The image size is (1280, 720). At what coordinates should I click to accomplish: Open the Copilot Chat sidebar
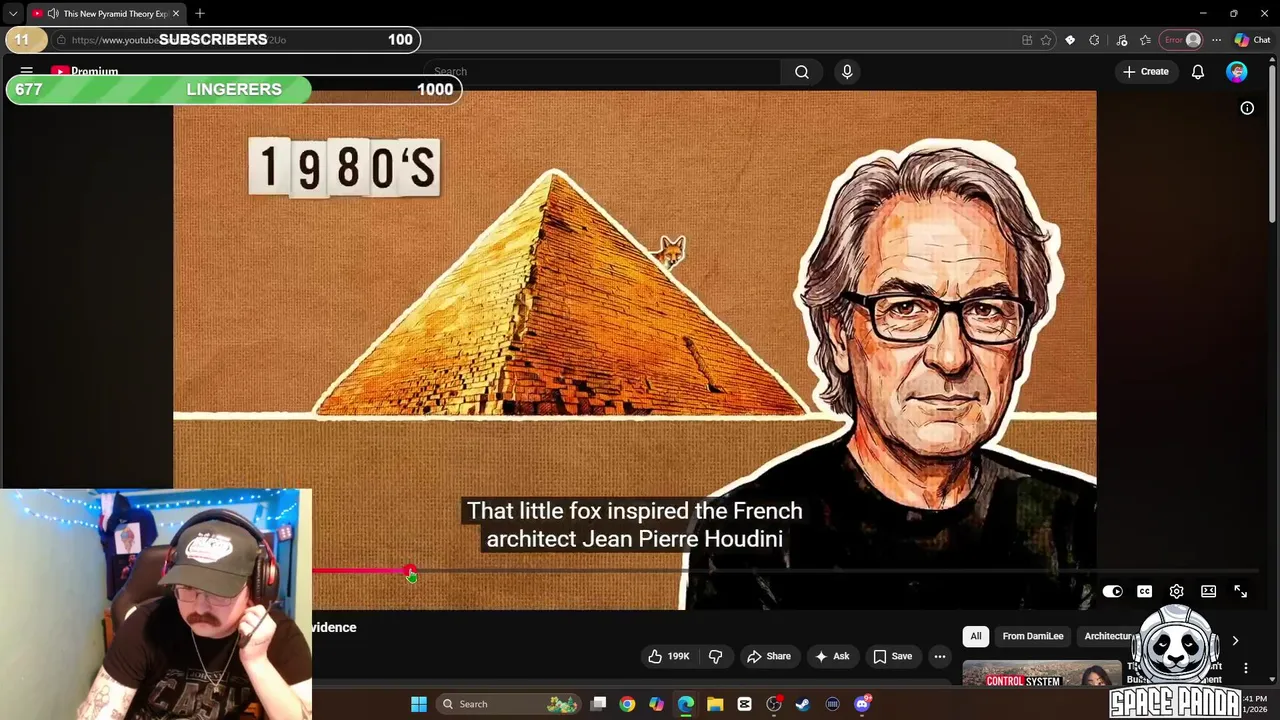1252,40
